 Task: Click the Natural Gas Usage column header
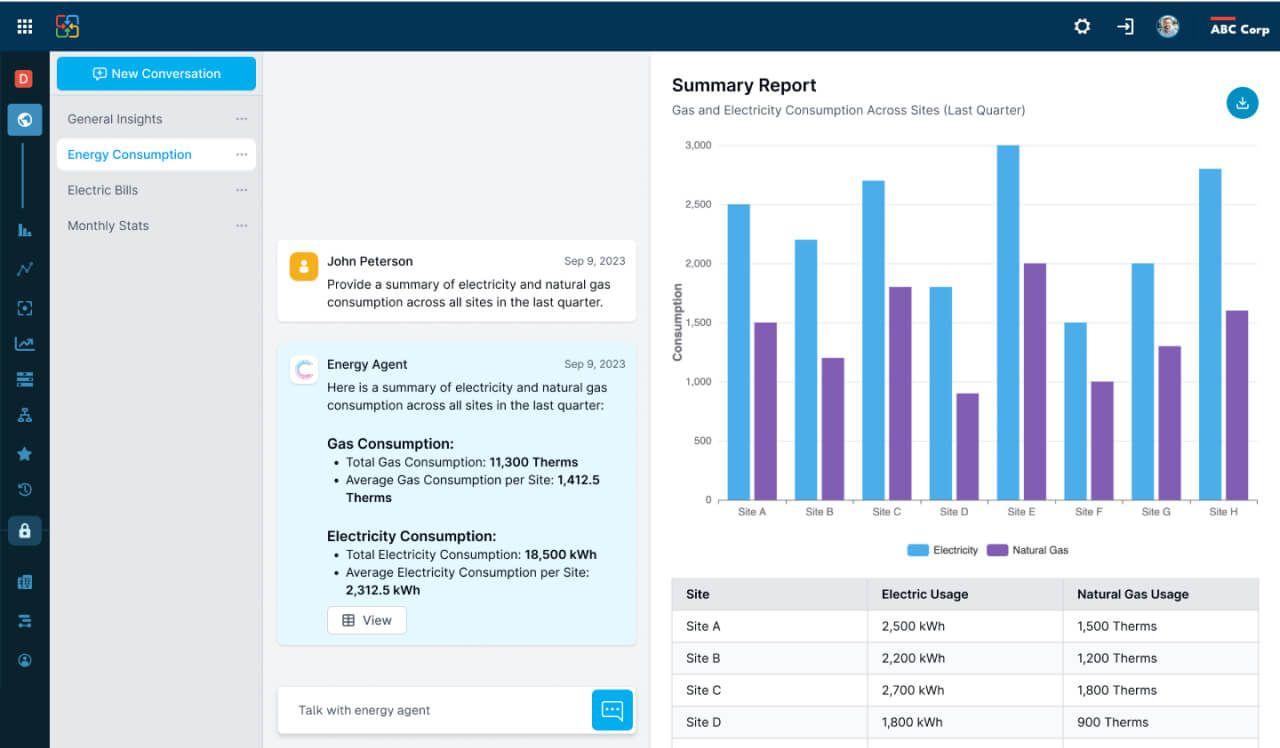pyautogui.click(x=1160, y=594)
